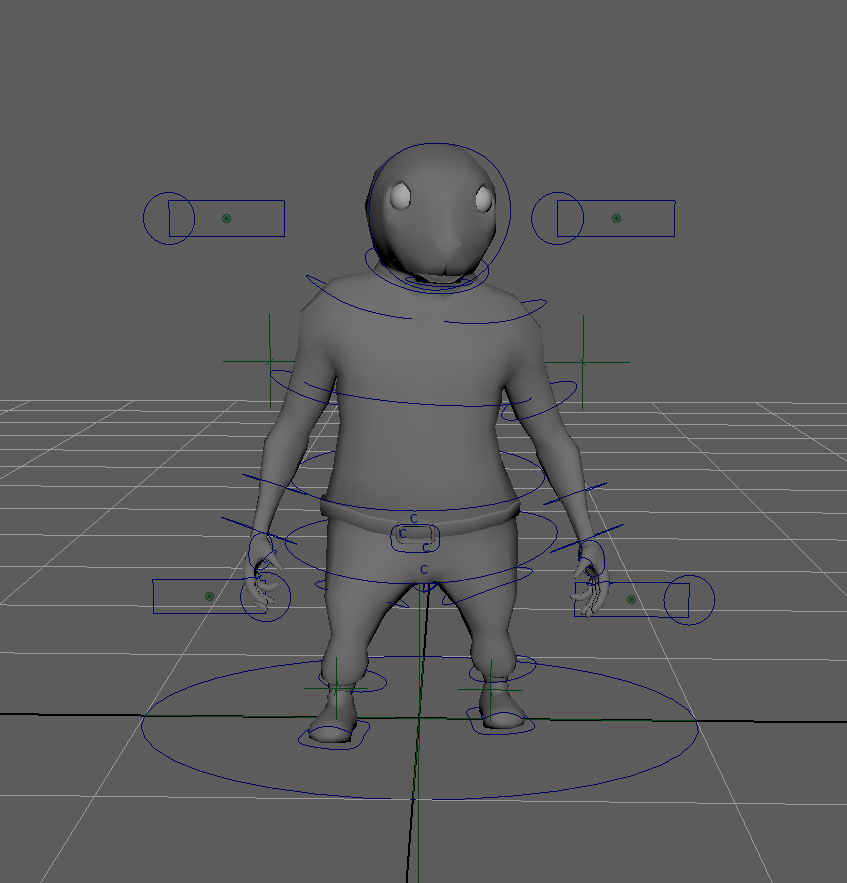Click the green locator cross at right-side ankle
847x883 pixels.
pos(491,689)
